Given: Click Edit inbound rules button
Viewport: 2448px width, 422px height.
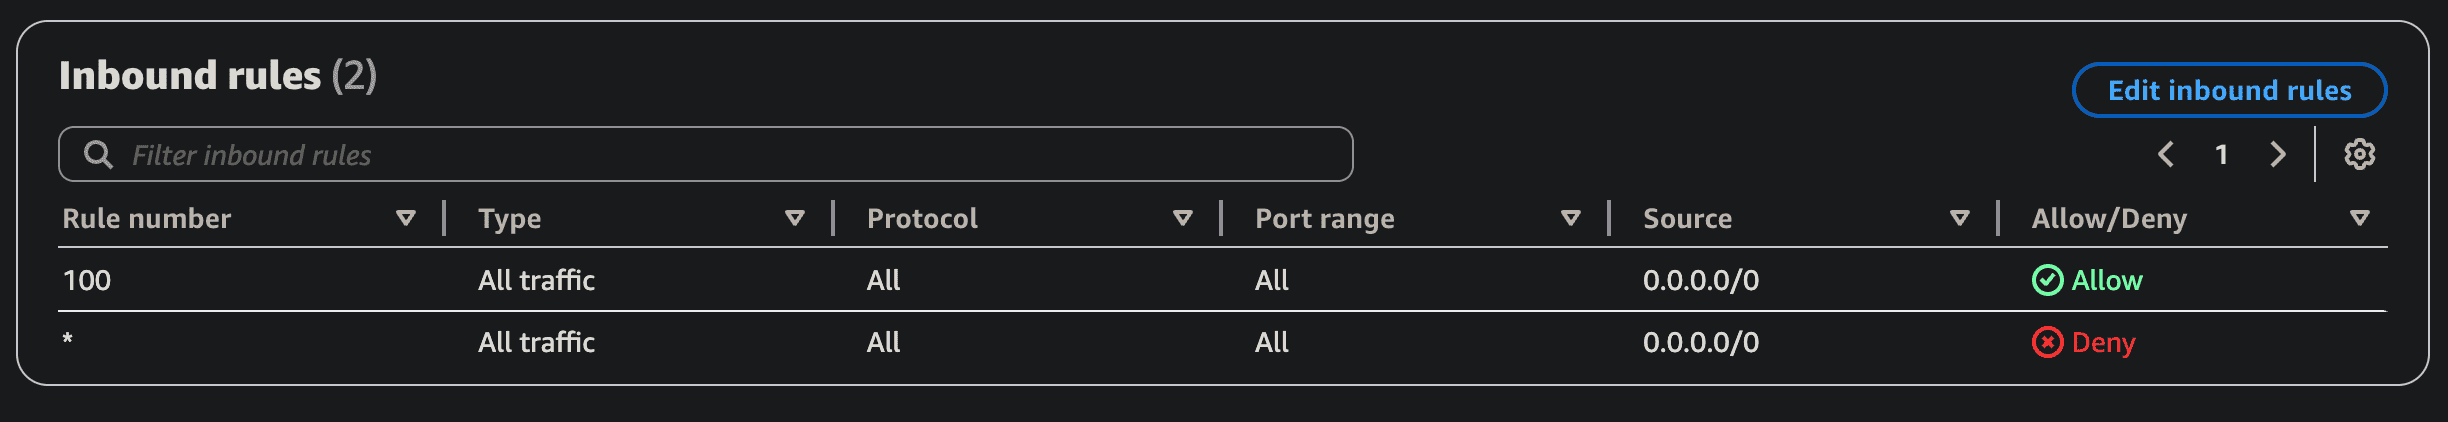Looking at the screenshot, I should (2229, 90).
